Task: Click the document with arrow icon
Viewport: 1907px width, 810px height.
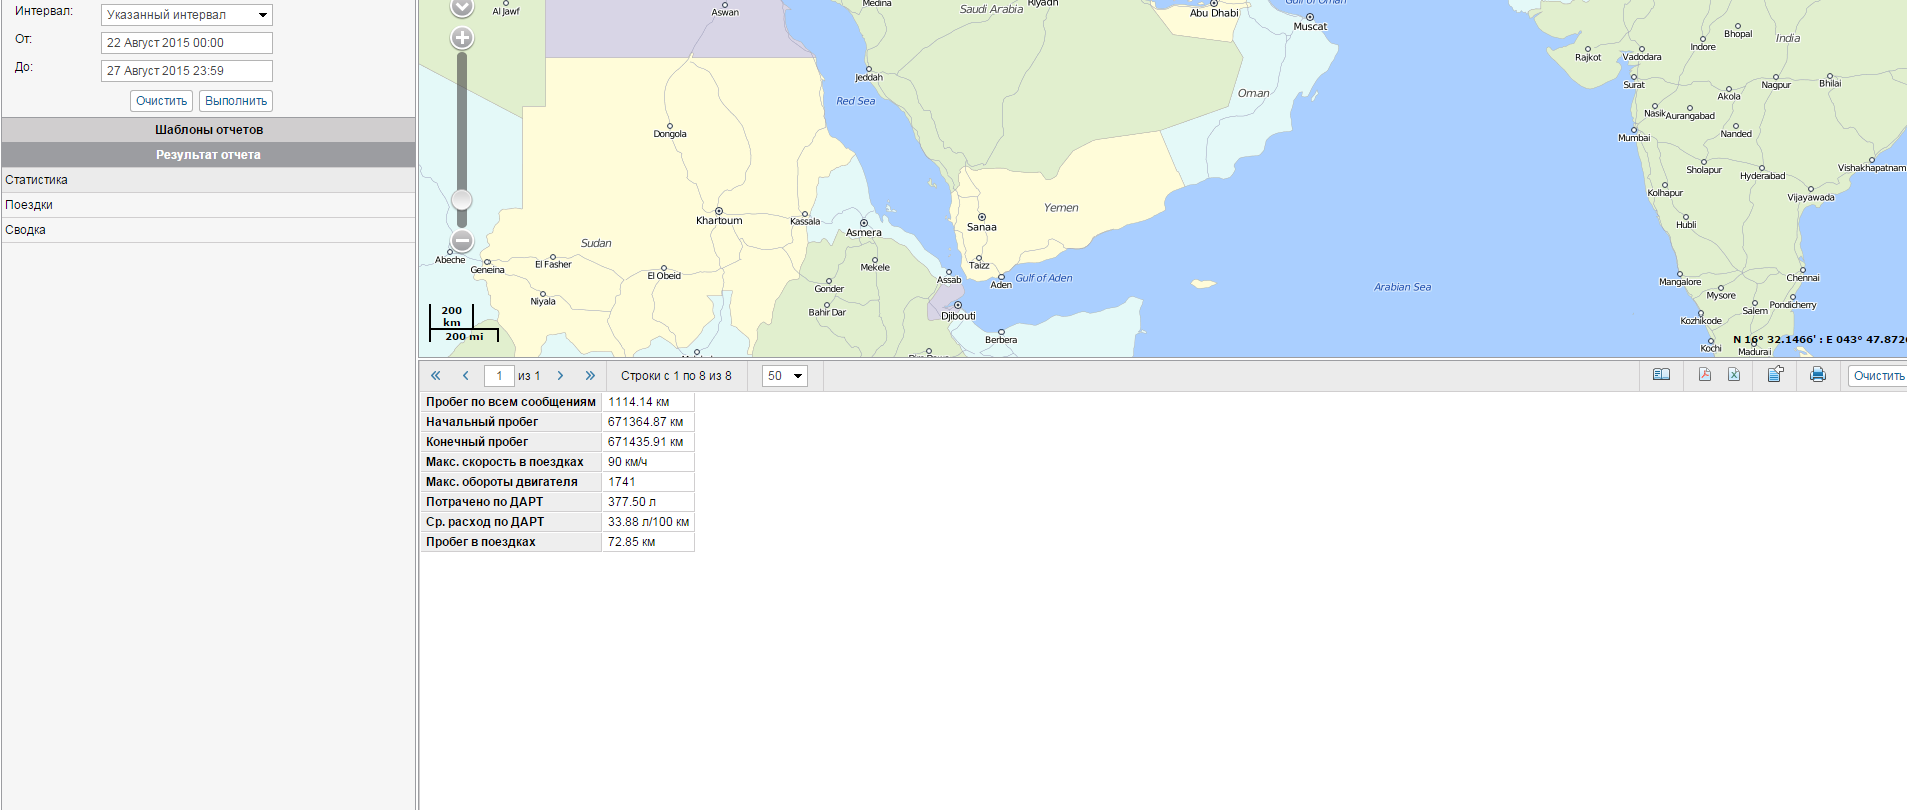Action: click(1775, 375)
